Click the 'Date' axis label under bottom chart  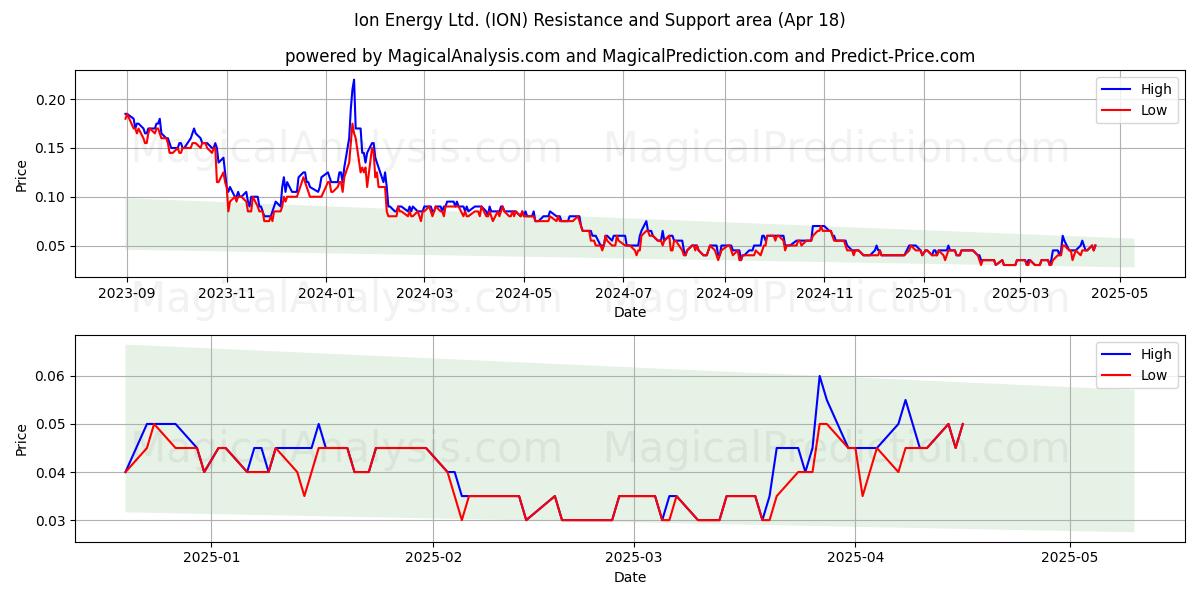click(630, 577)
